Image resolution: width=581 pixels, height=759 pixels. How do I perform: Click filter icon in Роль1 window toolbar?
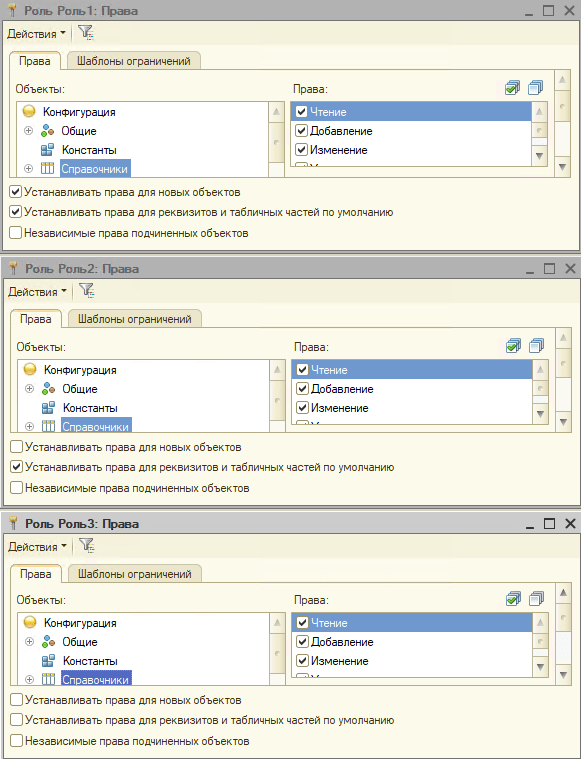click(x=86, y=33)
